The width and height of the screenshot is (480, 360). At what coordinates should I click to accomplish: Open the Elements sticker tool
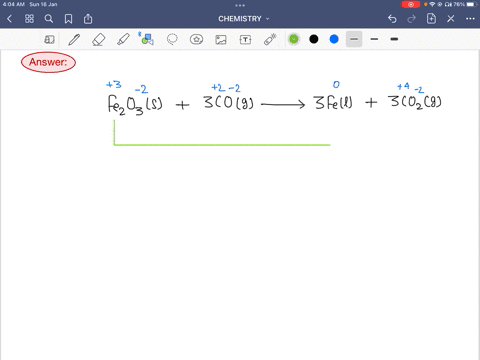coord(196,39)
